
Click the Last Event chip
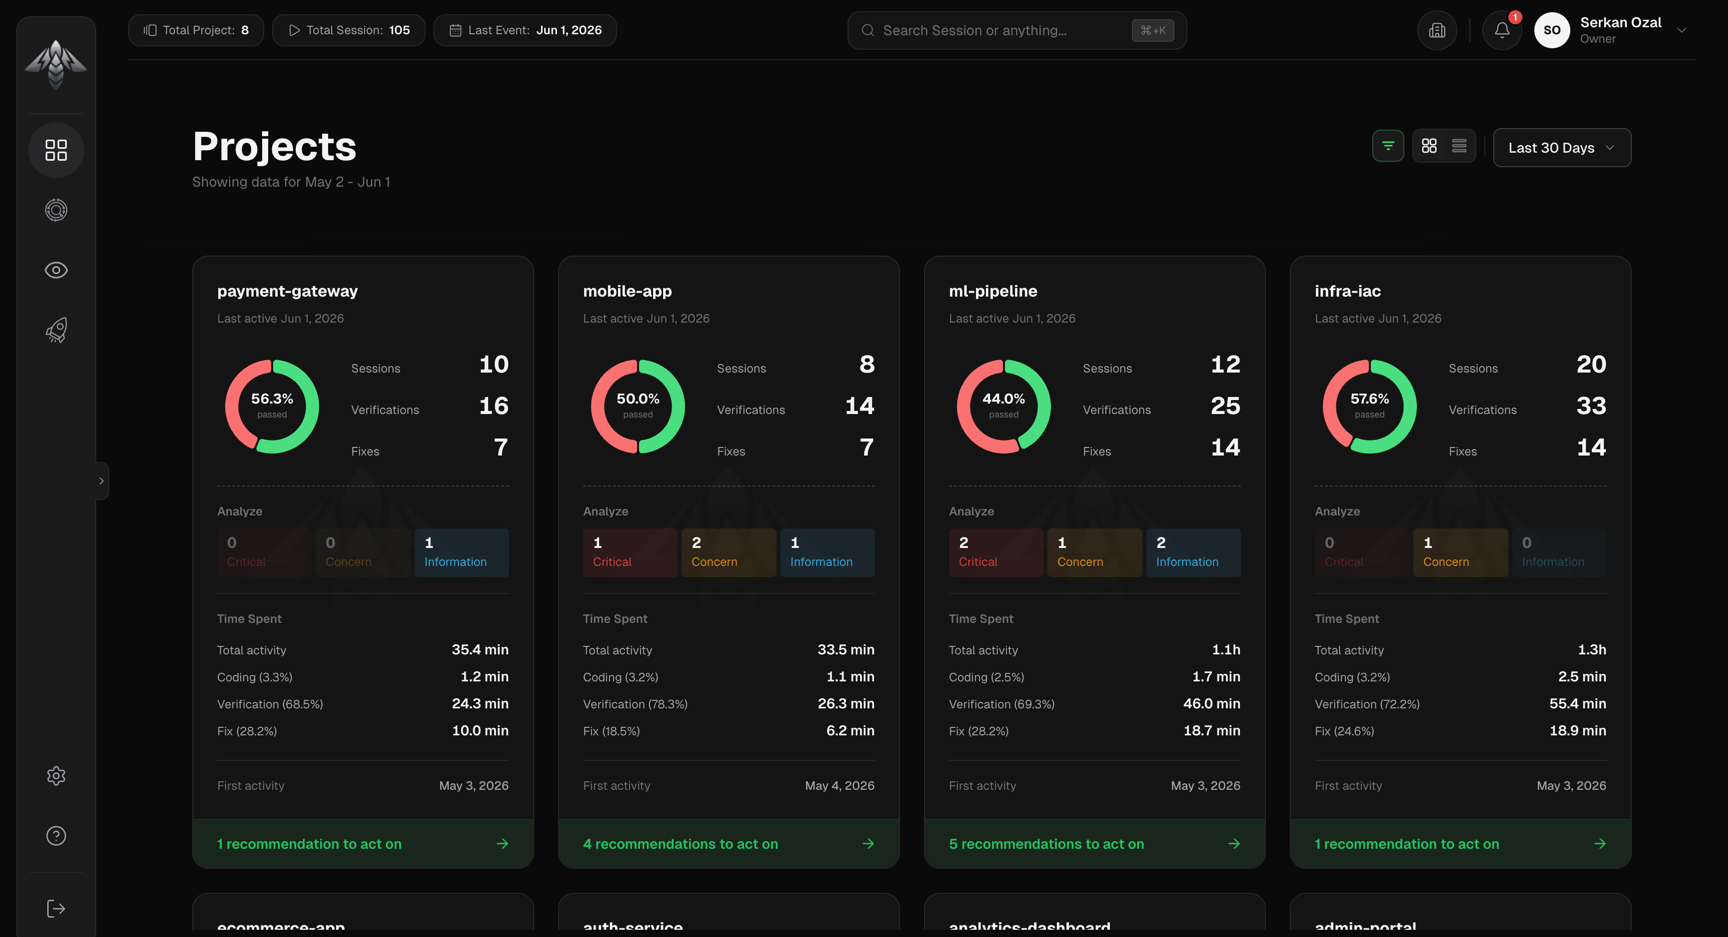click(x=525, y=30)
